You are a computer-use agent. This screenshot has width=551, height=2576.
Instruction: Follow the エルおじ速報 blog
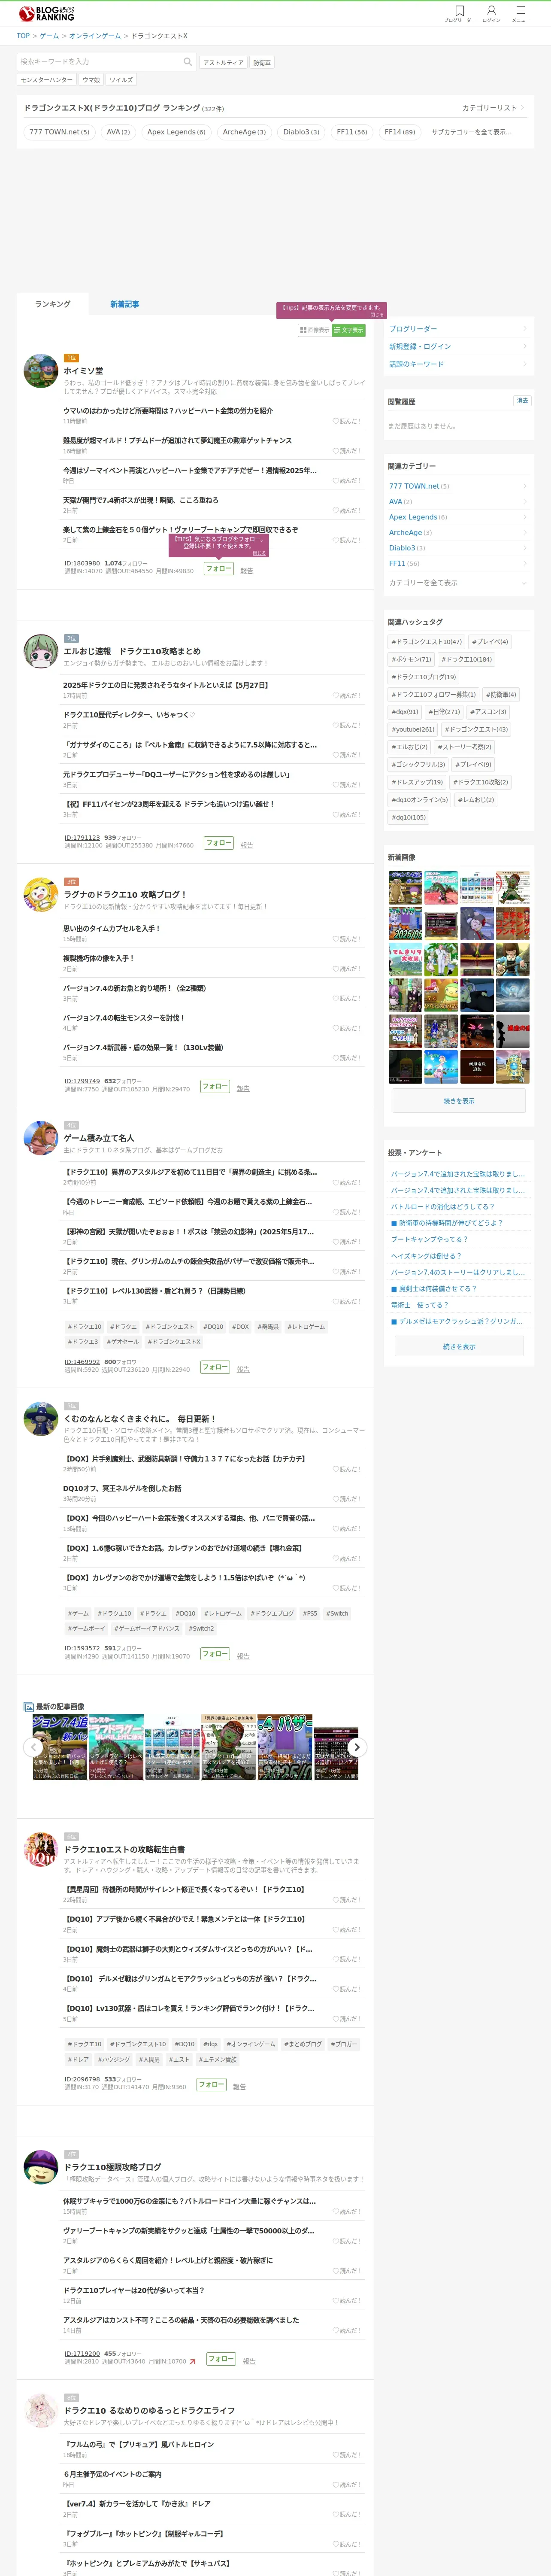[x=219, y=843]
